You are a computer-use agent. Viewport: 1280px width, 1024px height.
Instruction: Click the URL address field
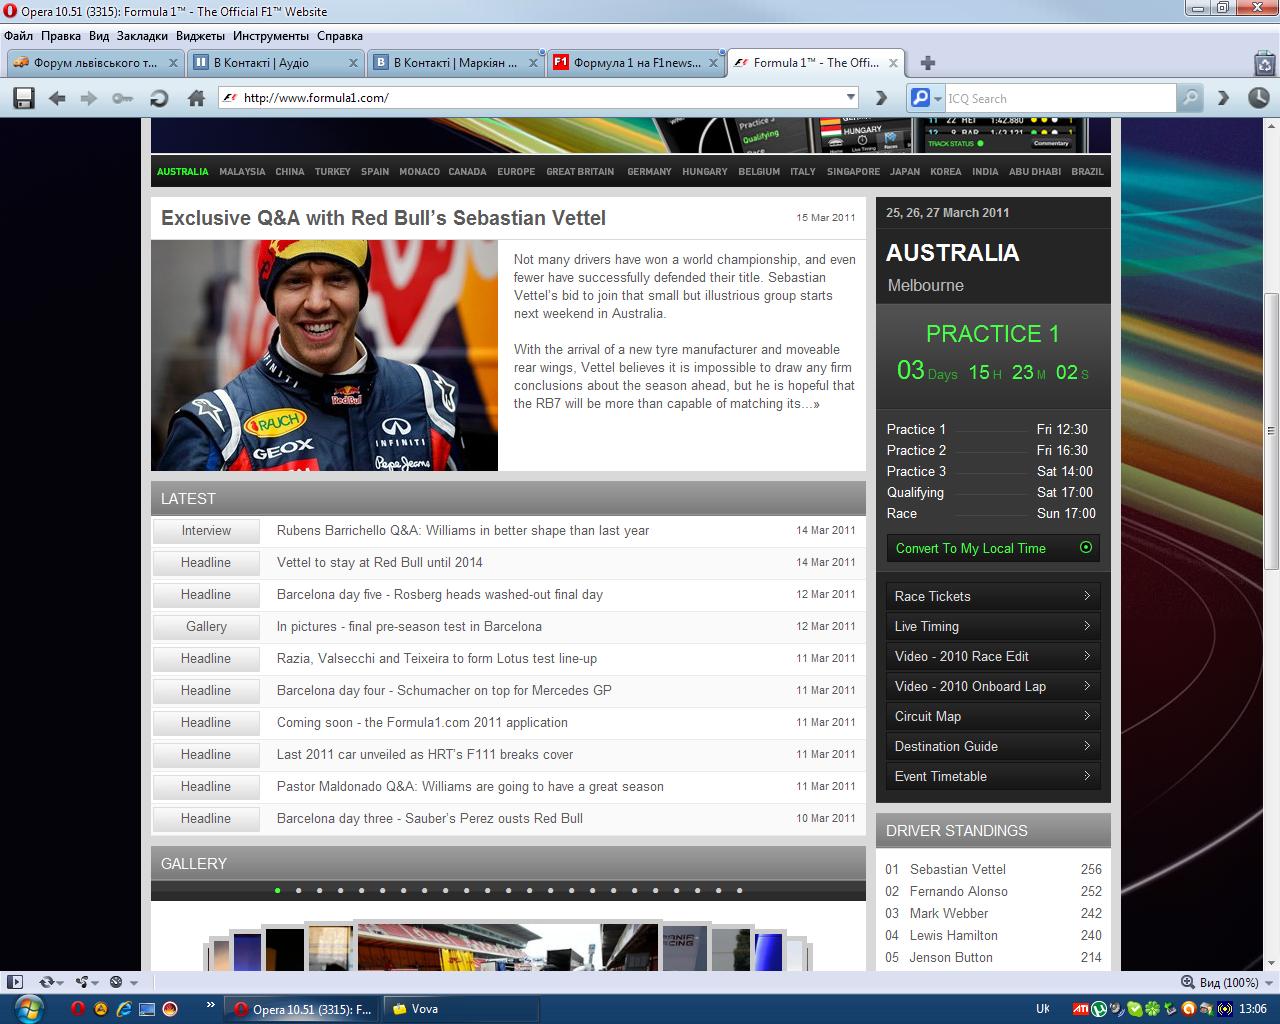pyautogui.click(x=540, y=98)
